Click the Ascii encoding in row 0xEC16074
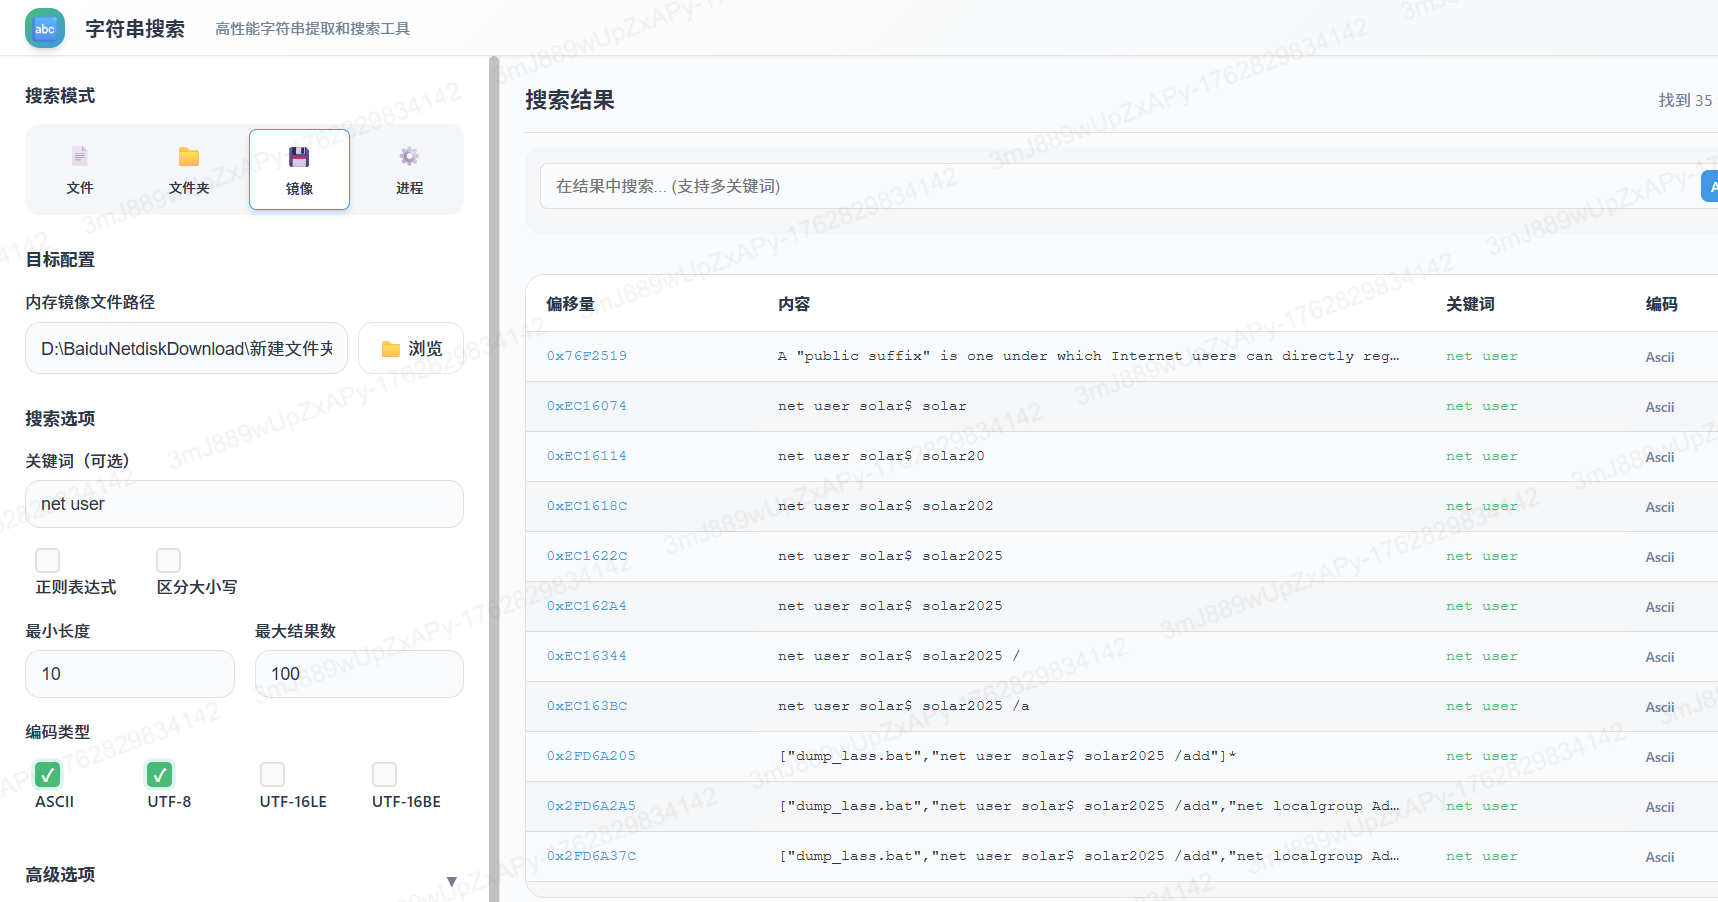Image resolution: width=1718 pixels, height=902 pixels. tap(1660, 407)
